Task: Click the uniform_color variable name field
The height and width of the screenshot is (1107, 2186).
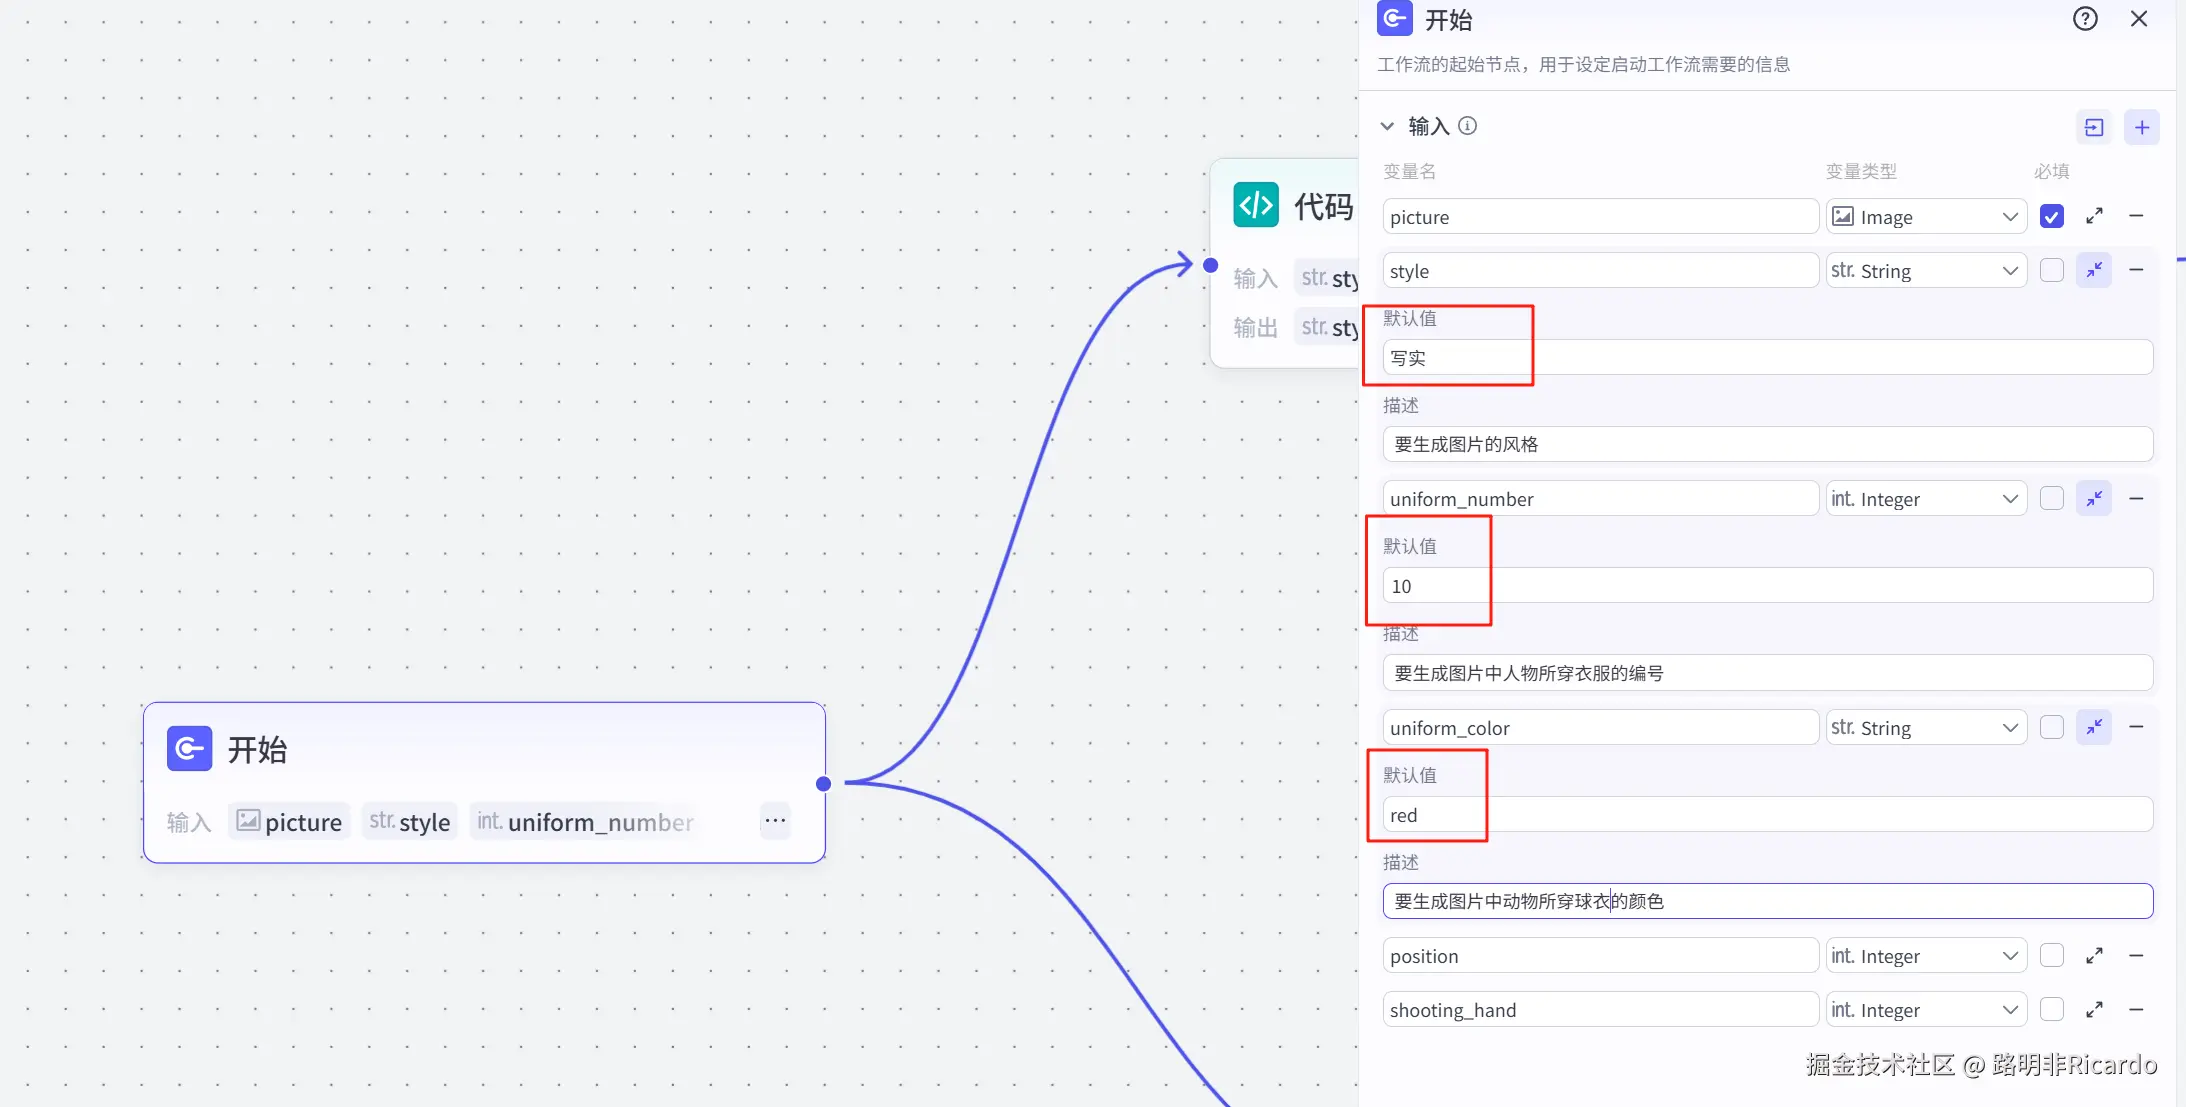Action: coord(1600,728)
